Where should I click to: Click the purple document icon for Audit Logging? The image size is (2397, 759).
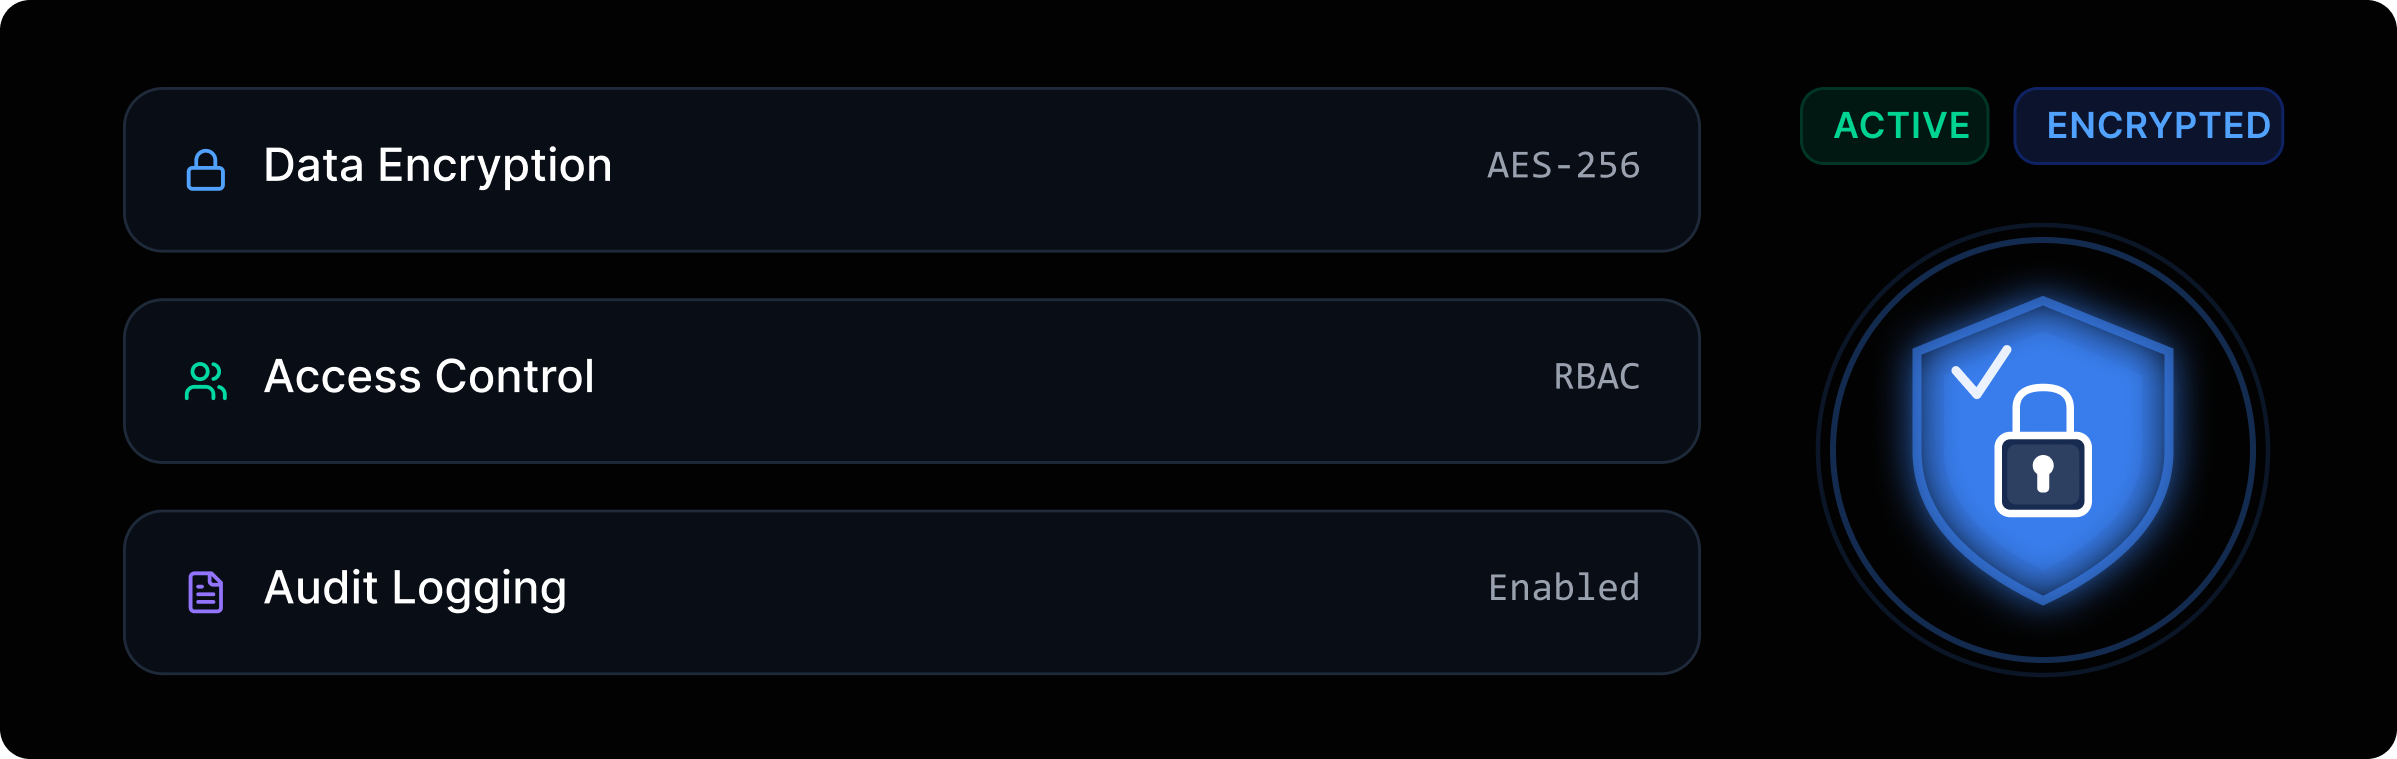(x=205, y=592)
